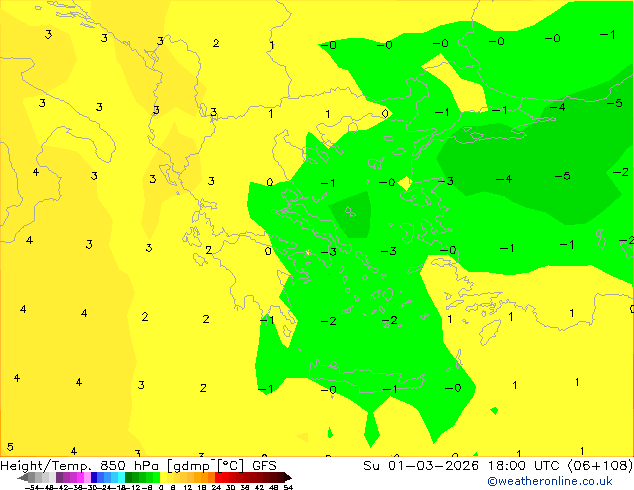Click the '(06+108)' forecast run label
Image resolution: width=634 pixels, height=490 pixels.
[600, 466]
